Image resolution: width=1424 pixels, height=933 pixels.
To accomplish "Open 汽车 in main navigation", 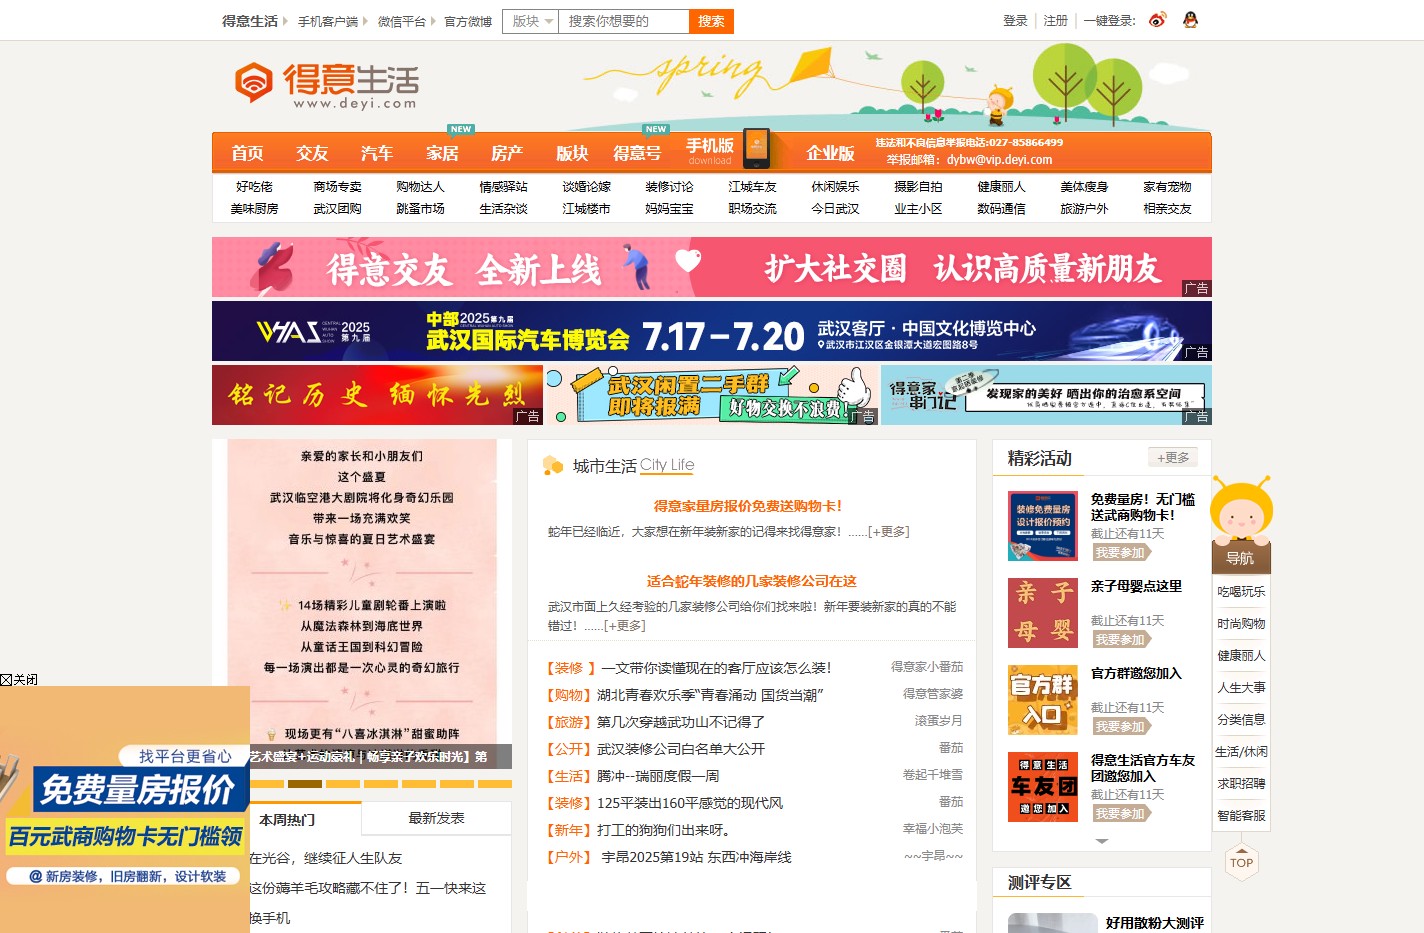I will 377,153.
